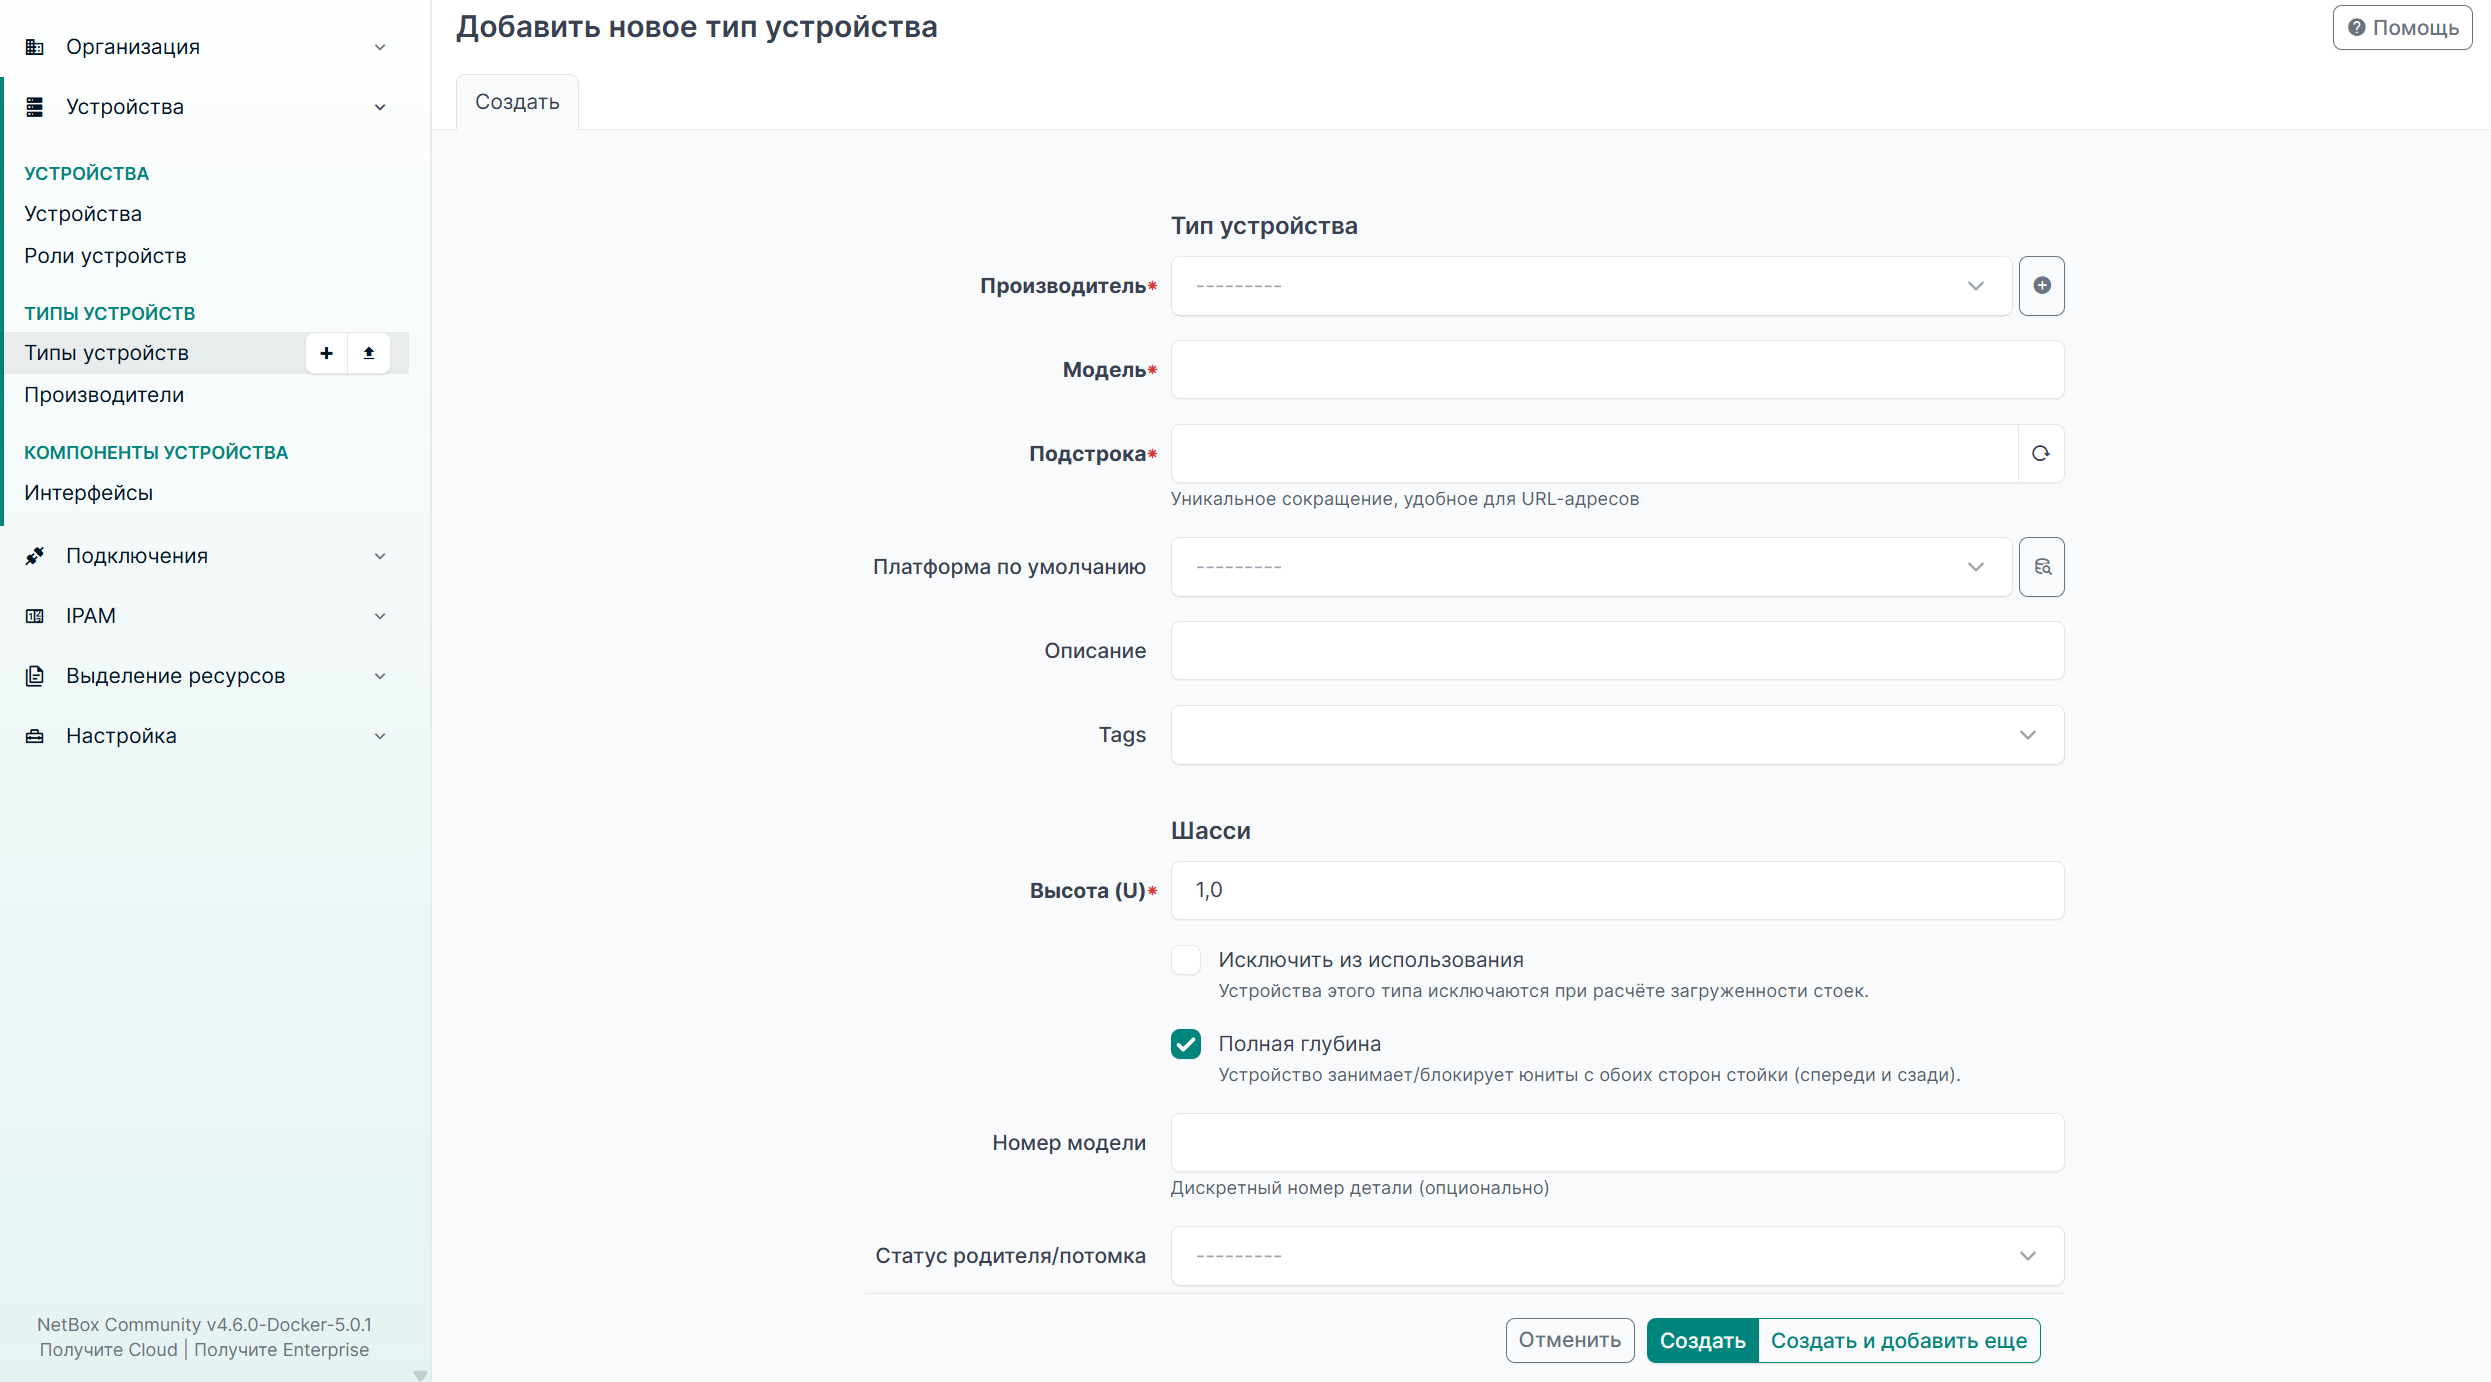Click Создать и добавить еще button
Screen dimensions: 2491x1382
pos(1899,1340)
